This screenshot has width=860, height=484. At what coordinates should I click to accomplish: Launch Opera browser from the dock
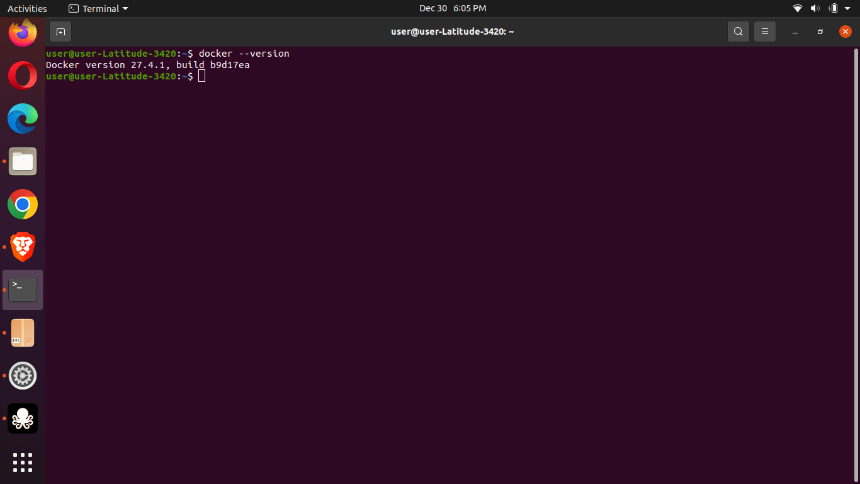coord(22,75)
